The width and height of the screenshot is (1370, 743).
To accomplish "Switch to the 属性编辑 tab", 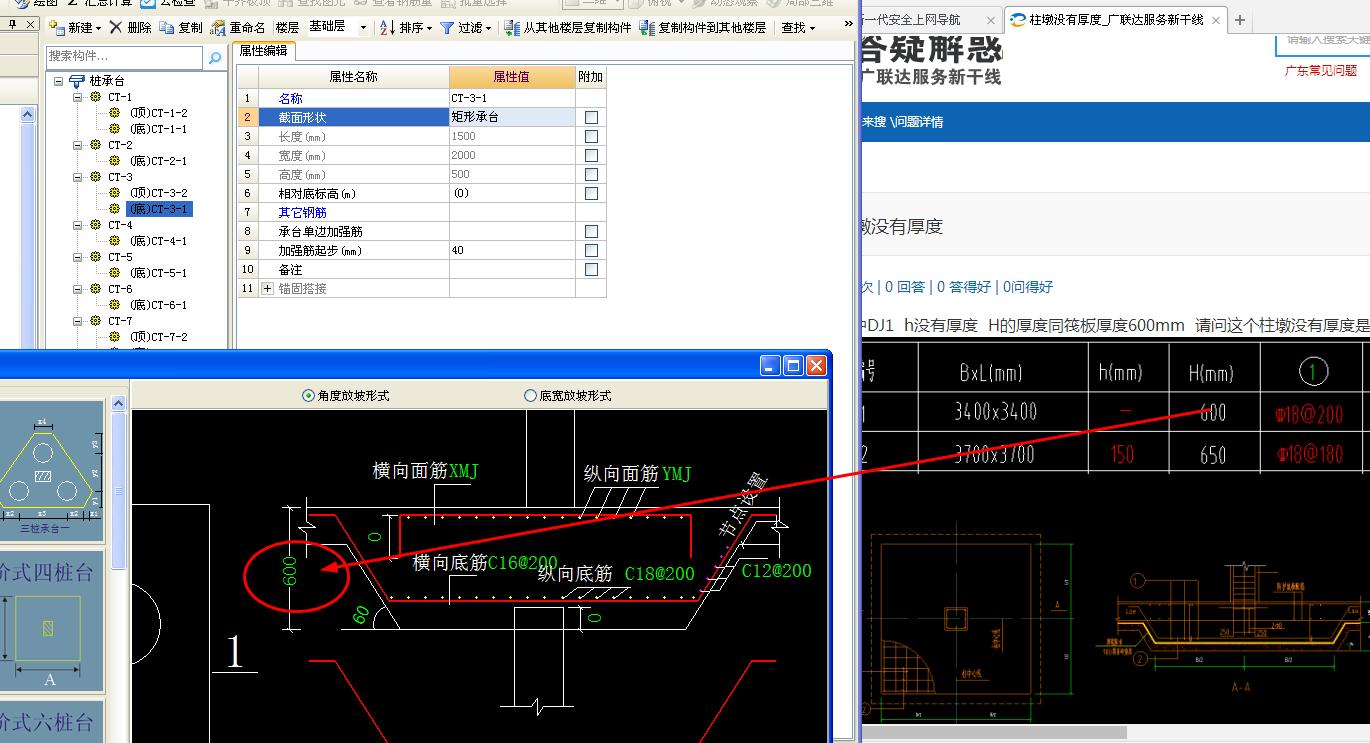I will click(x=263, y=51).
